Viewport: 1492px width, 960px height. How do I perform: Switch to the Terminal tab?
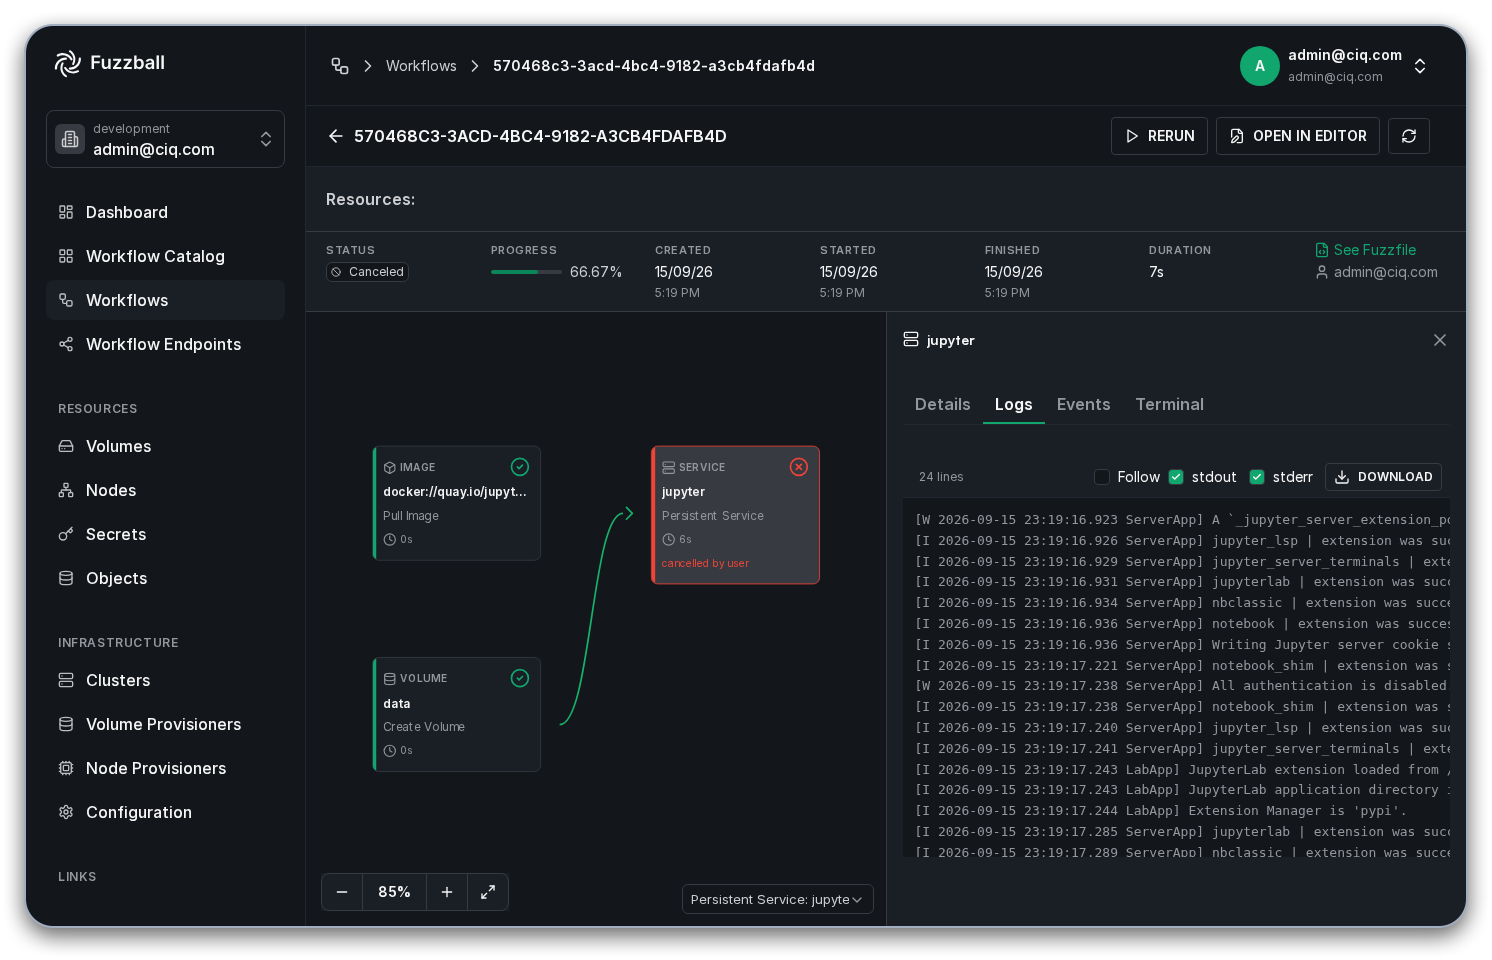click(x=1170, y=404)
